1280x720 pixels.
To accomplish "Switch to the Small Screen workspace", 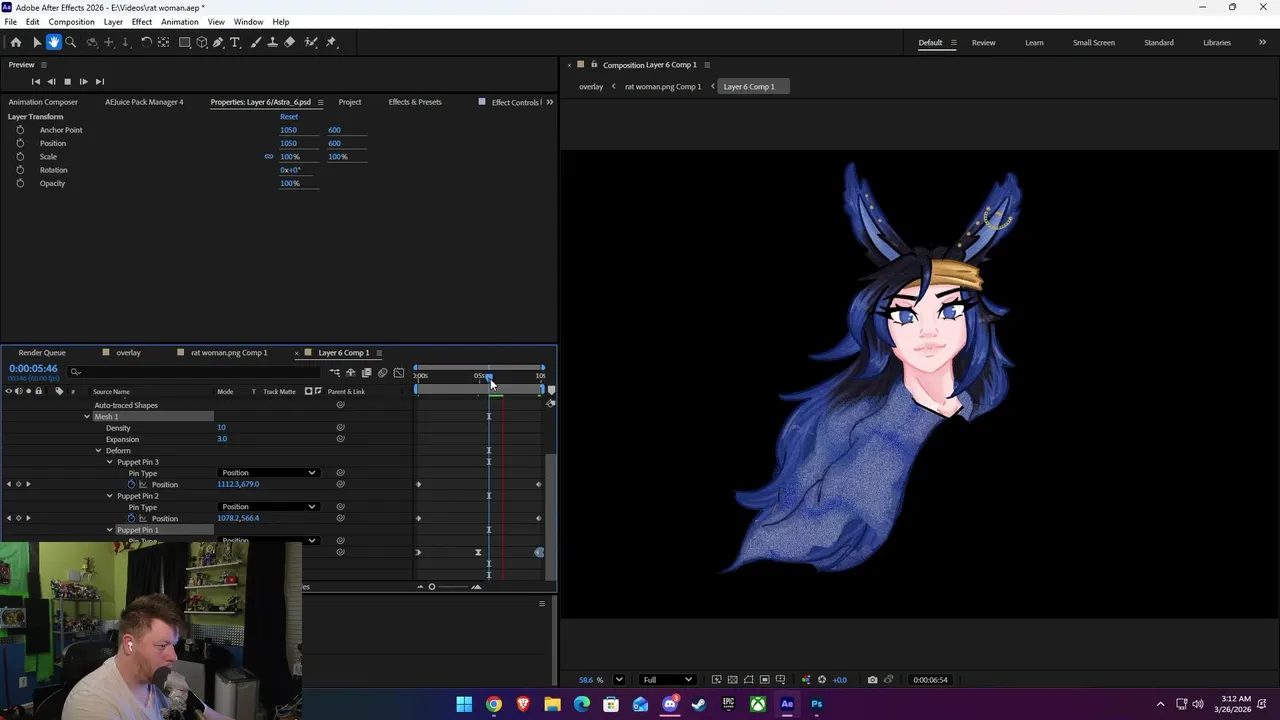I will click(x=1094, y=43).
